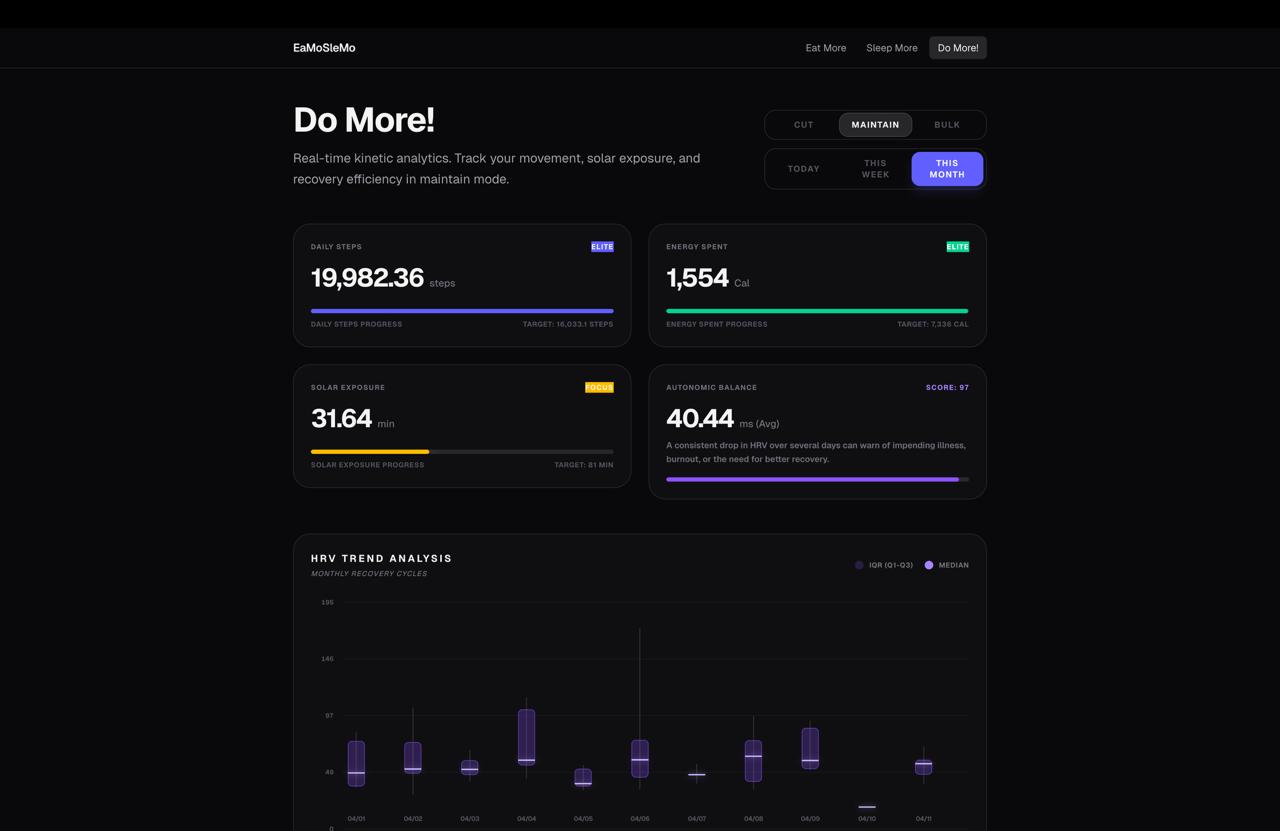This screenshot has width=1280, height=831.
Task: Open the Eat More page
Action: coord(826,48)
